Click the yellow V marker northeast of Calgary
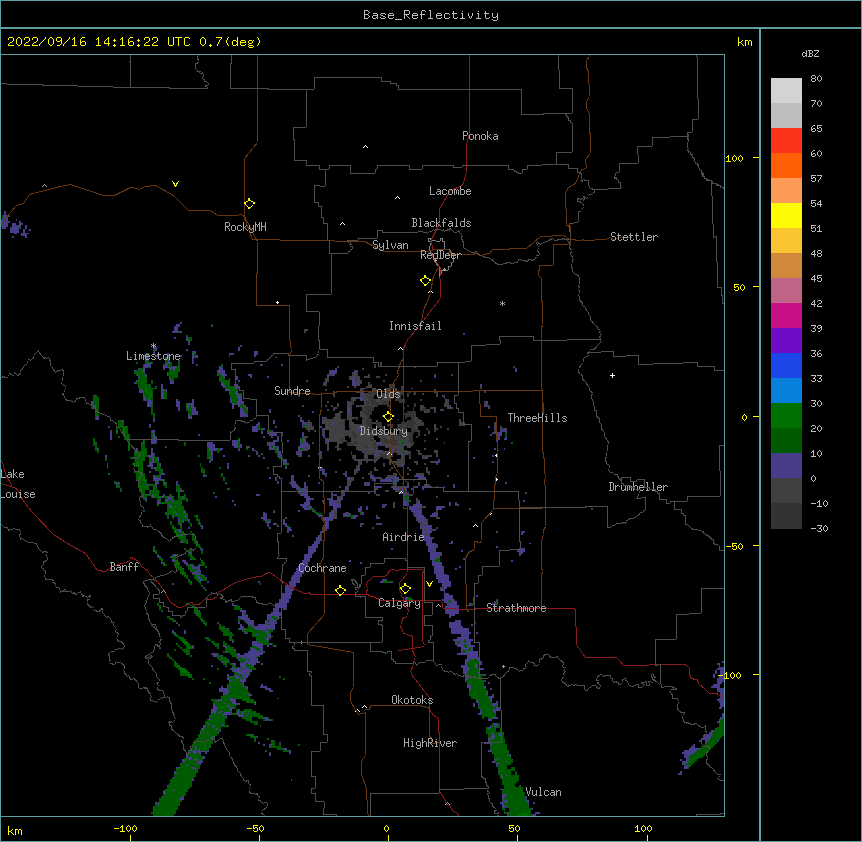The height and width of the screenshot is (842, 862). 429,584
